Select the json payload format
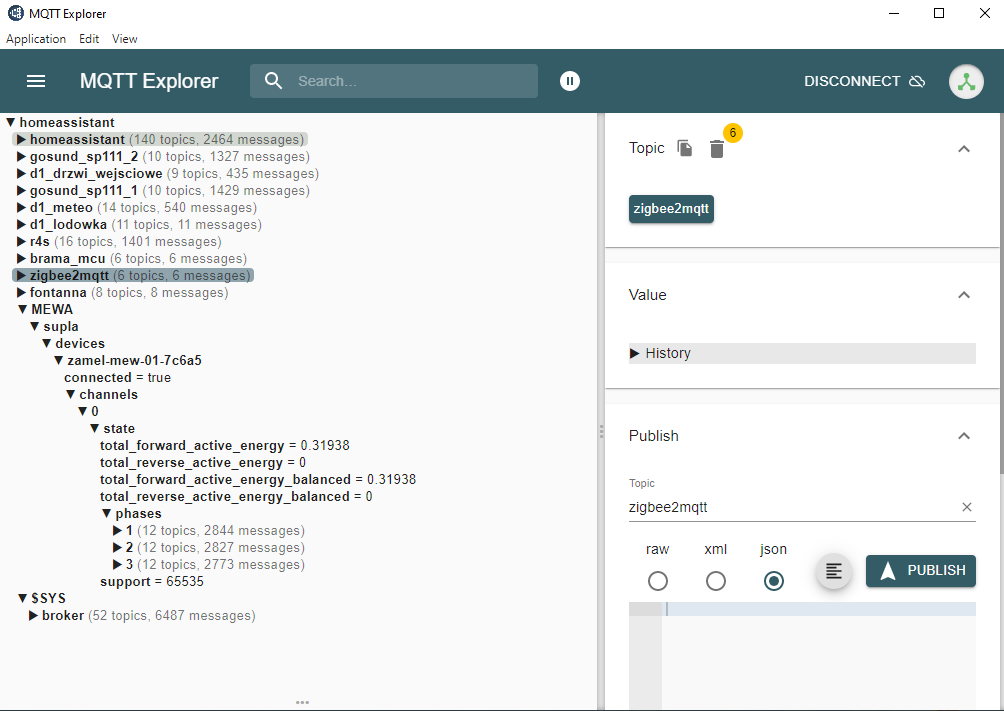Viewport: 1004px width, 711px height. (773, 581)
